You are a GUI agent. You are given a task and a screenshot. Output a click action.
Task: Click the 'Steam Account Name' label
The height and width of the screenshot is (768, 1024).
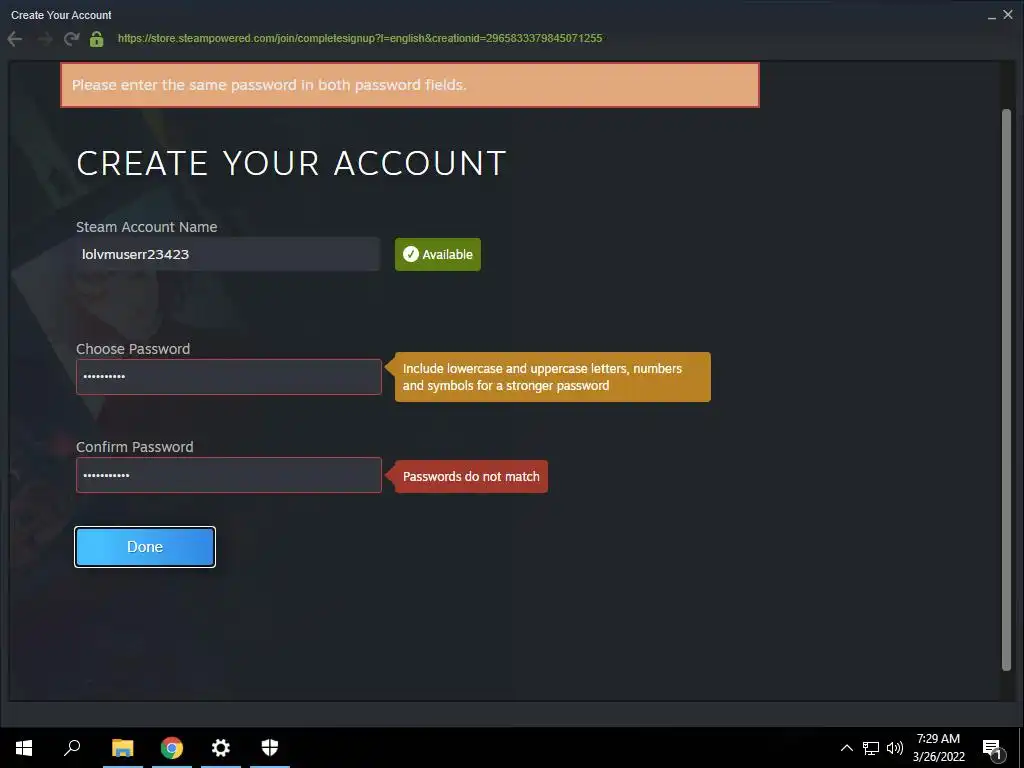[146, 227]
